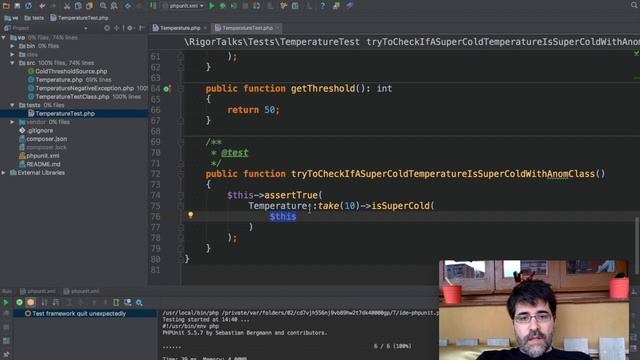Collapse the vo project root folder
This screenshot has width=640, height=360.
[x=4, y=38]
